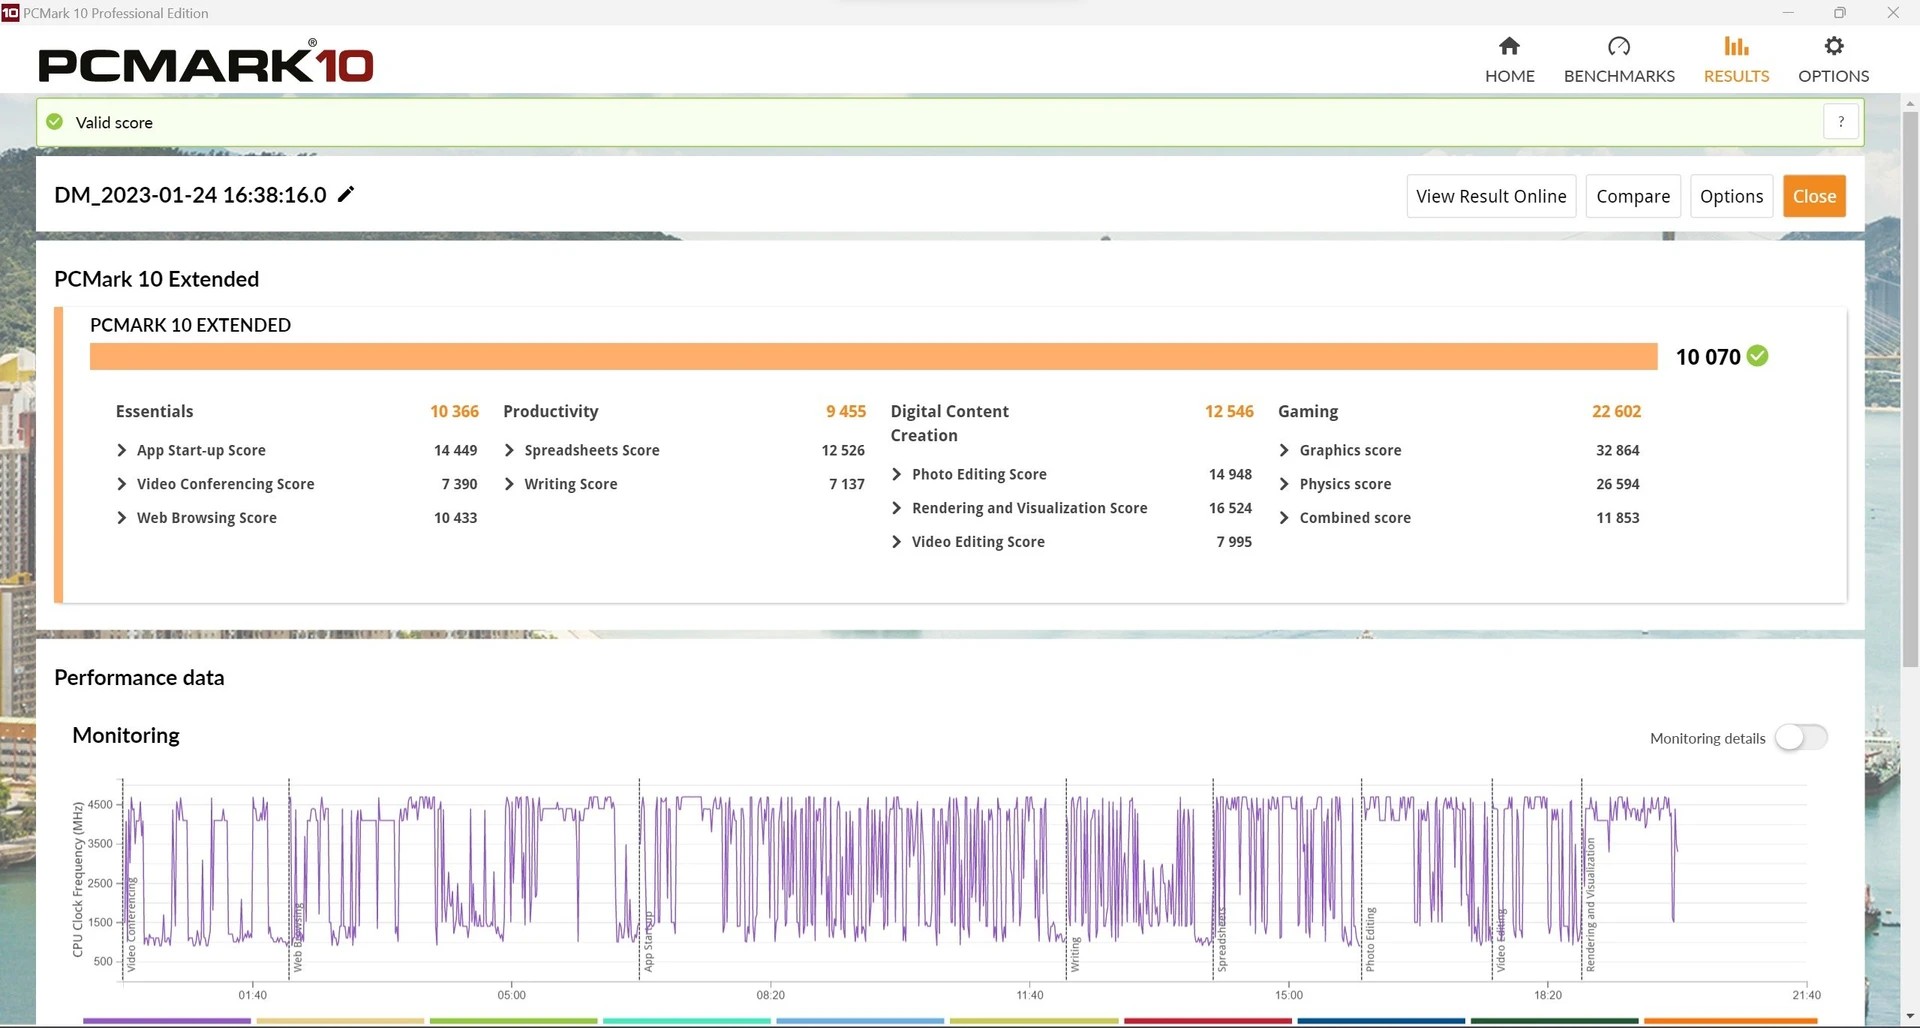The image size is (1920, 1028).
Task: Toggle the Monitoring details switch
Action: (x=1801, y=738)
